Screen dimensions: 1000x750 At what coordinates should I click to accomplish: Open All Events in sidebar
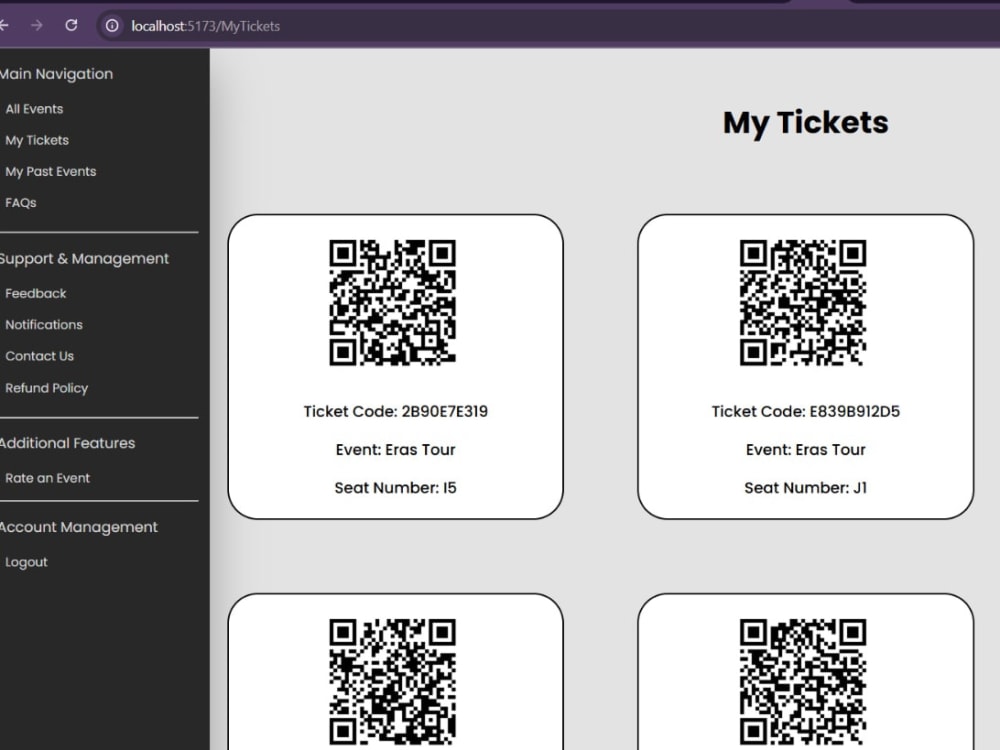[34, 109]
